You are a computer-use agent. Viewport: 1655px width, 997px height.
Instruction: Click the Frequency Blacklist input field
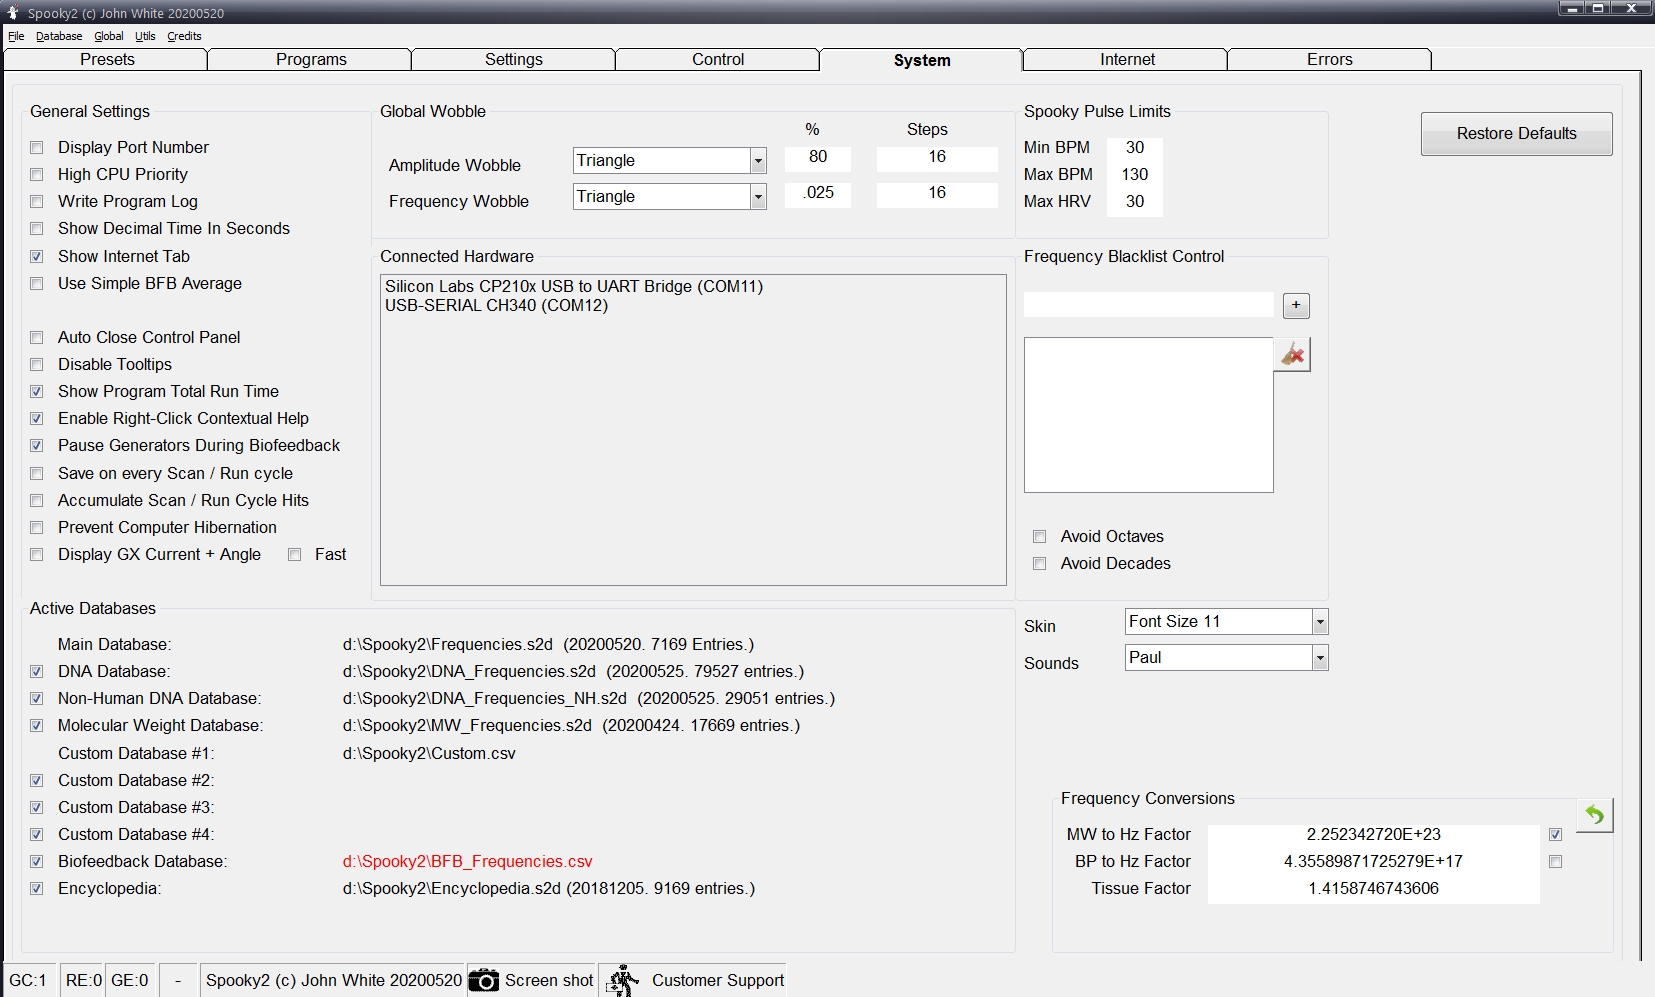click(1149, 305)
